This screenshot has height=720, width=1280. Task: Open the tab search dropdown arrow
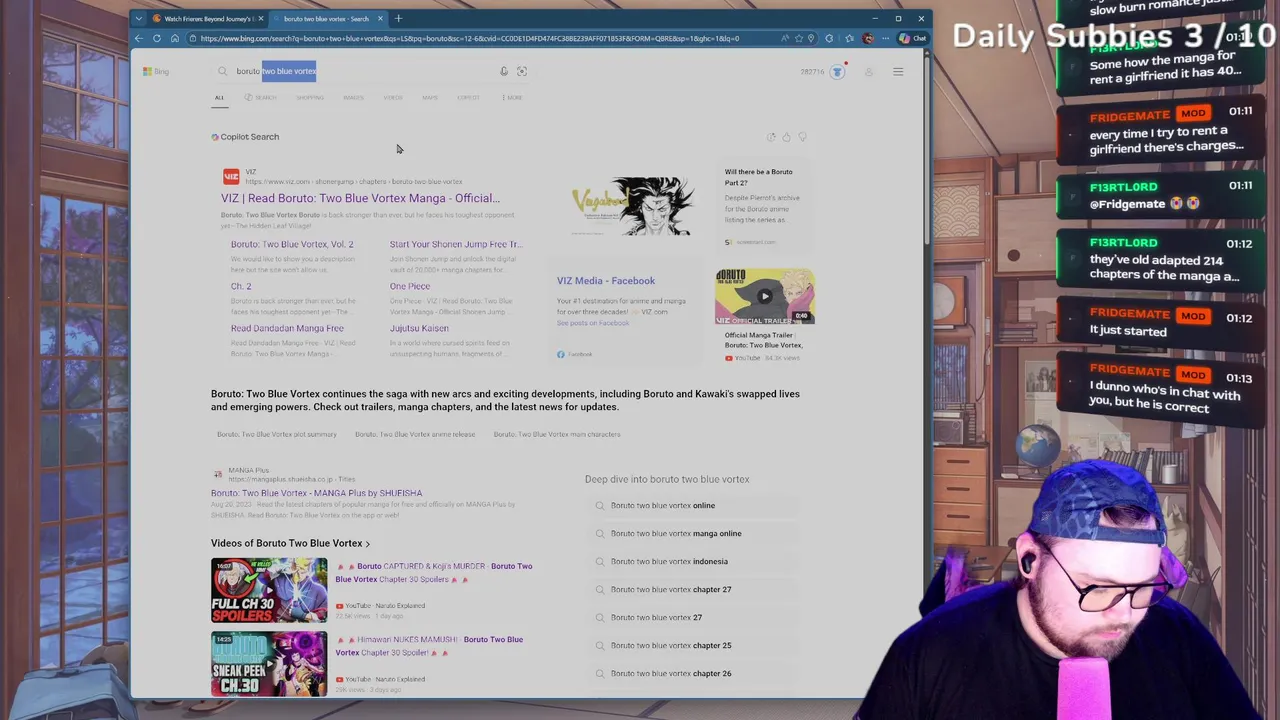pyautogui.click(x=139, y=18)
